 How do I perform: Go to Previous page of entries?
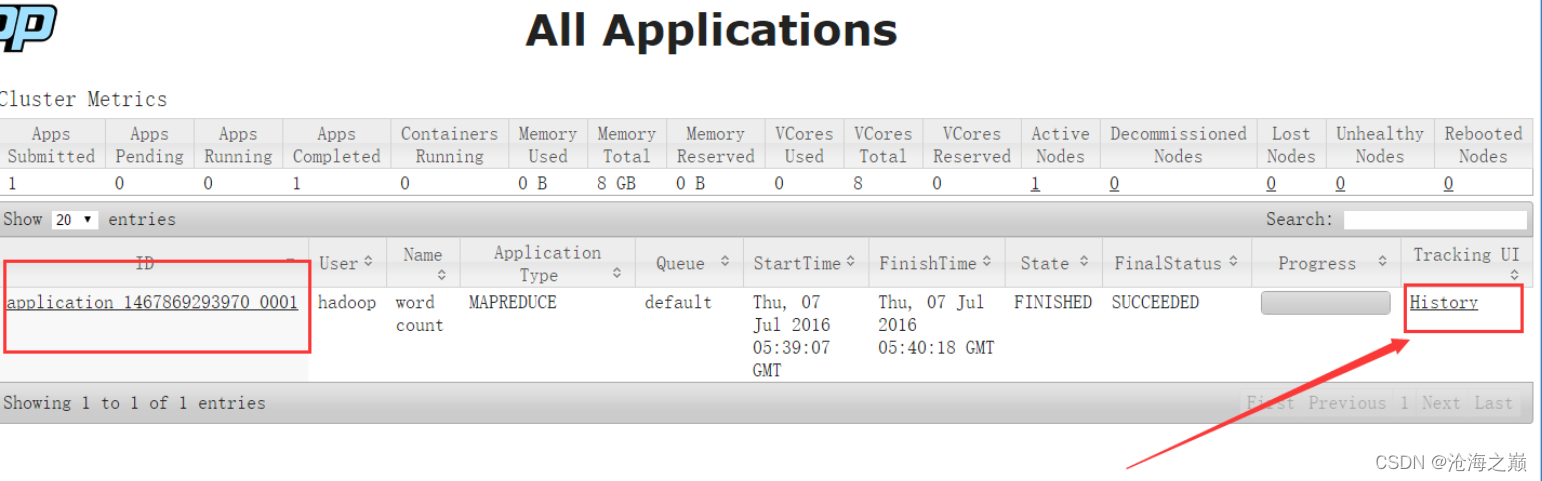click(x=1347, y=403)
